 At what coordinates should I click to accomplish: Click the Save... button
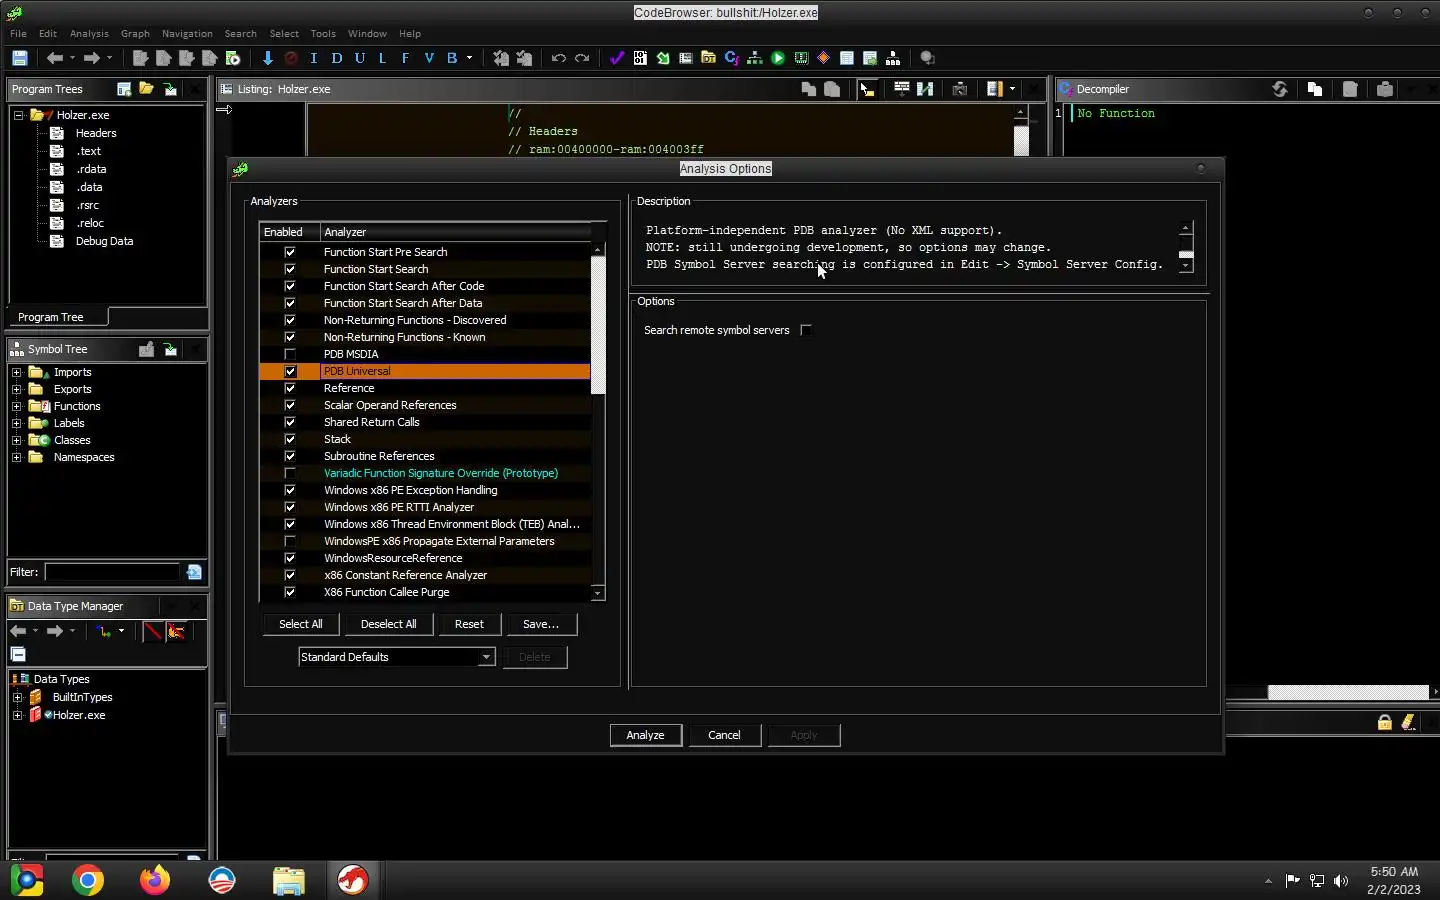(541, 624)
